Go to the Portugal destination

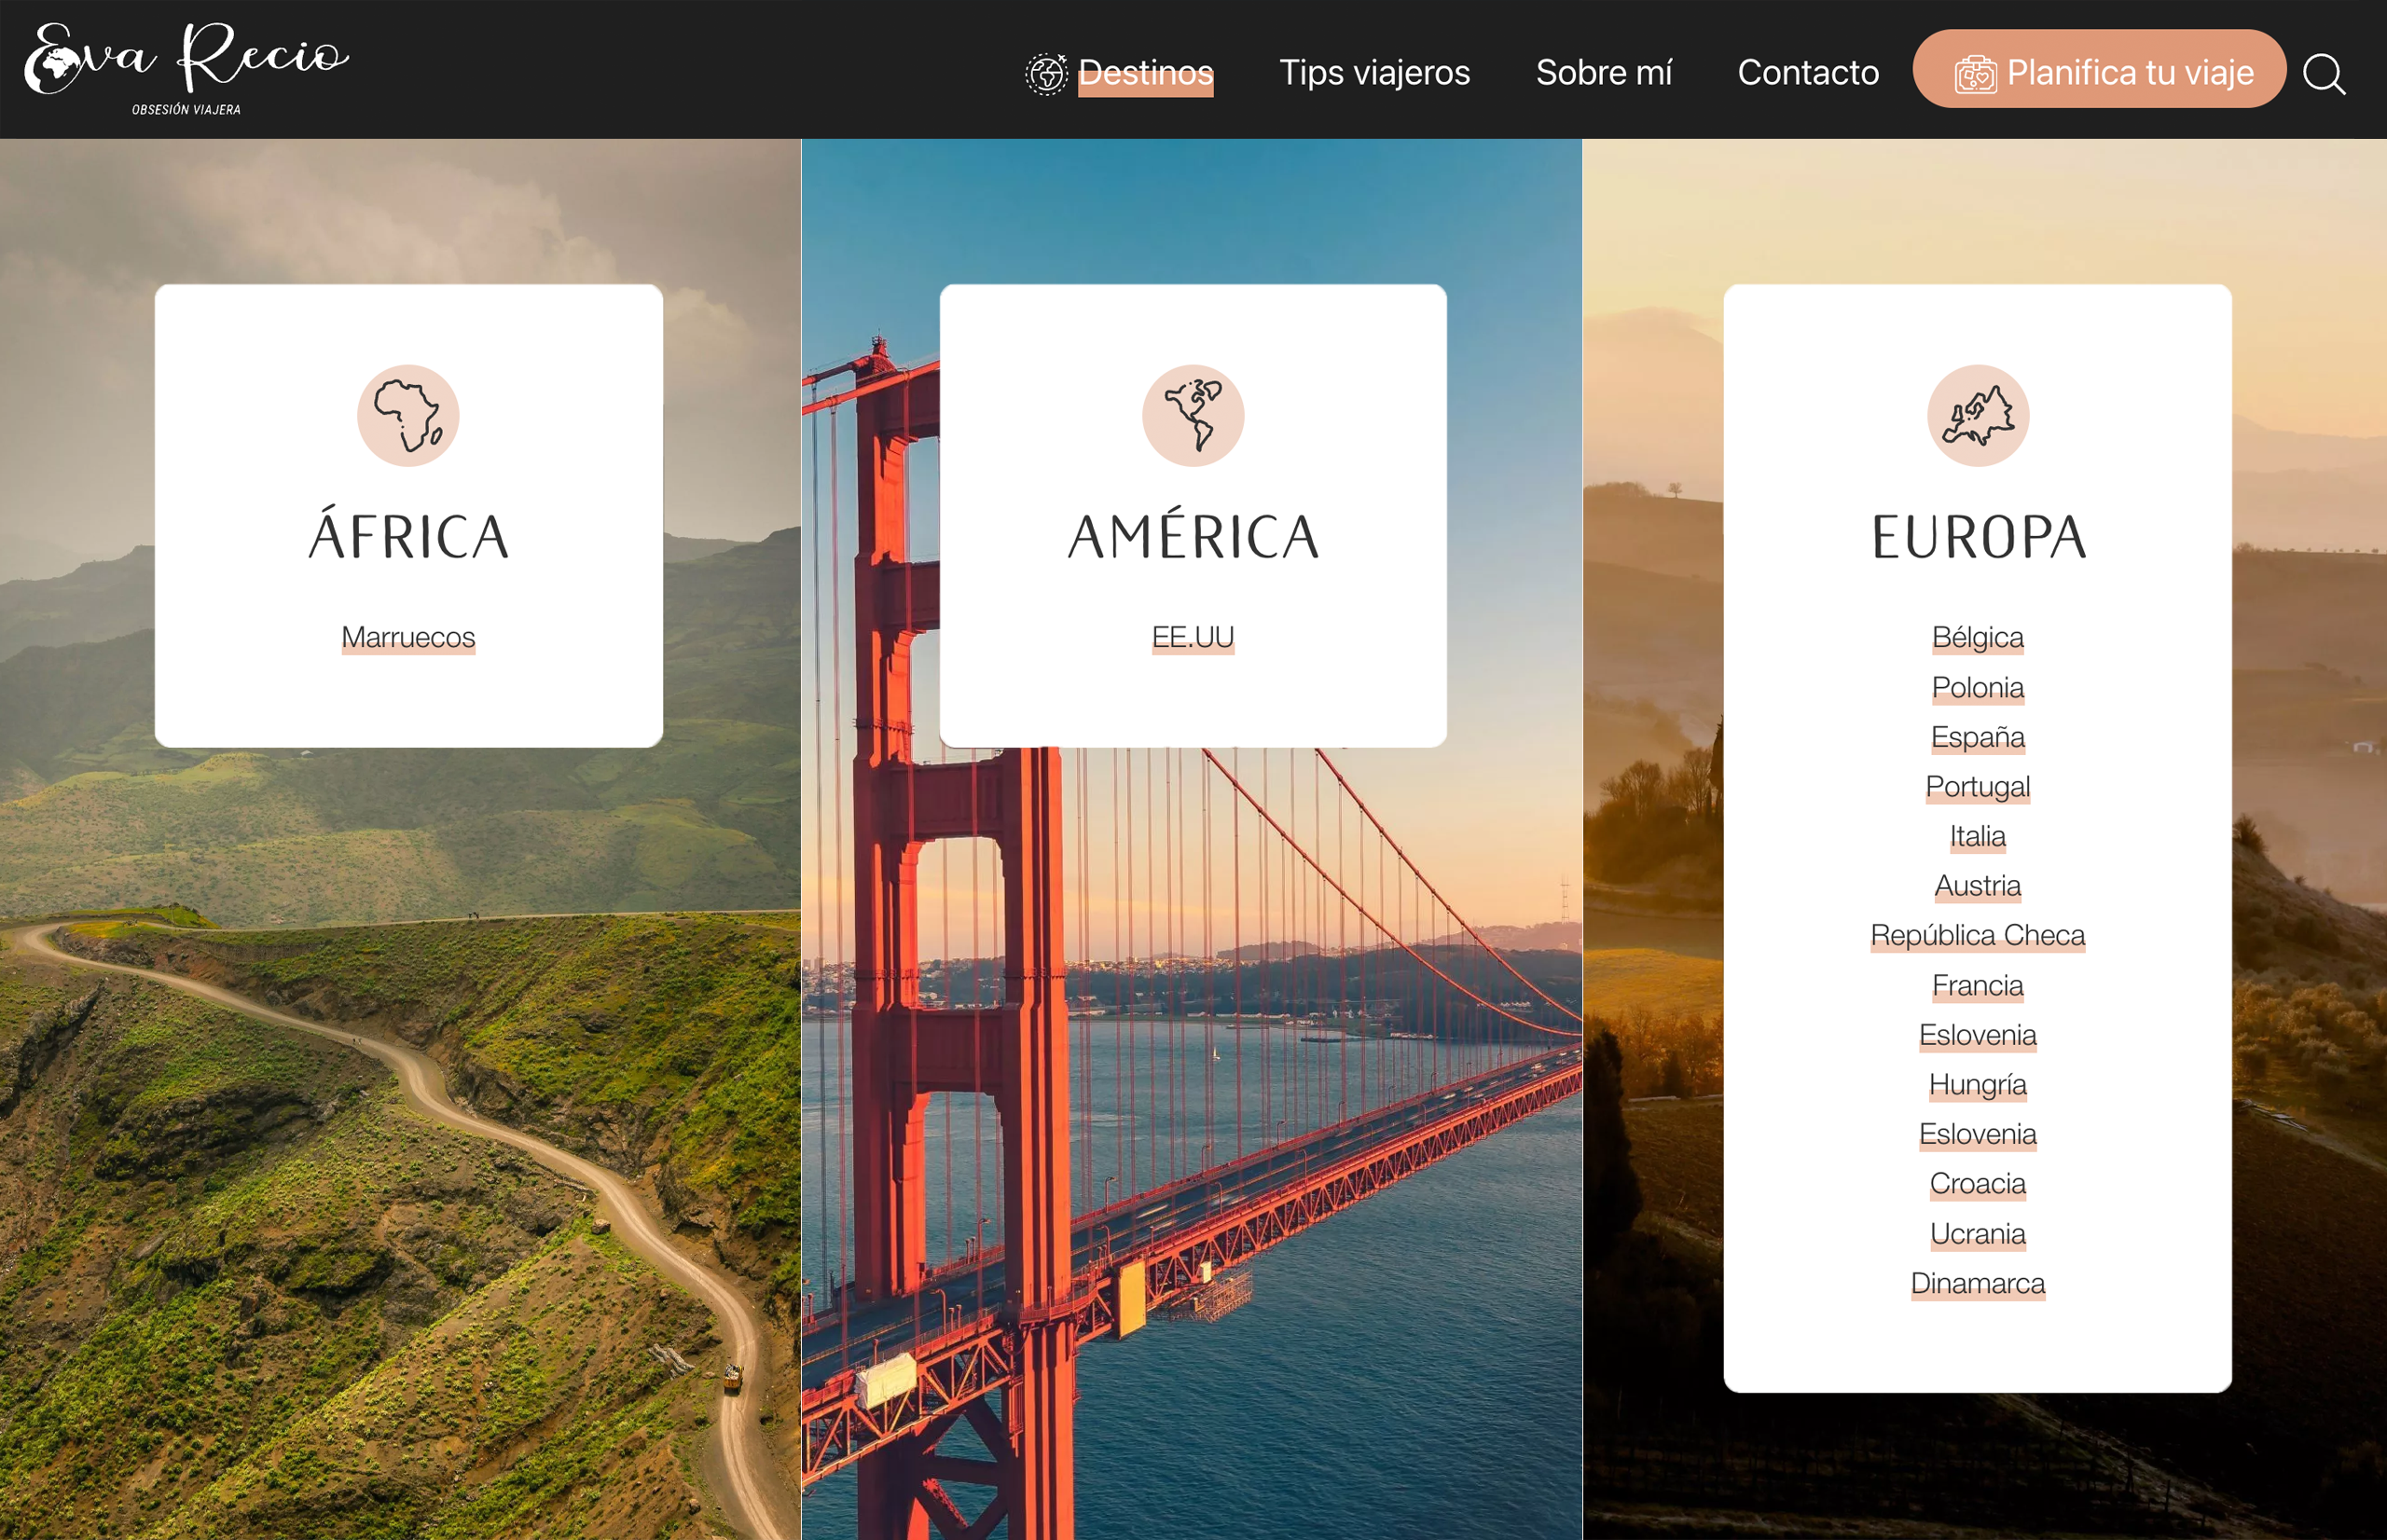pyautogui.click(x=1978, y=786)
